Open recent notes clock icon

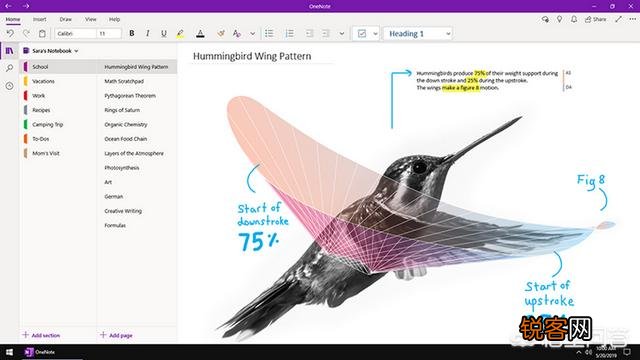point(9,86)
